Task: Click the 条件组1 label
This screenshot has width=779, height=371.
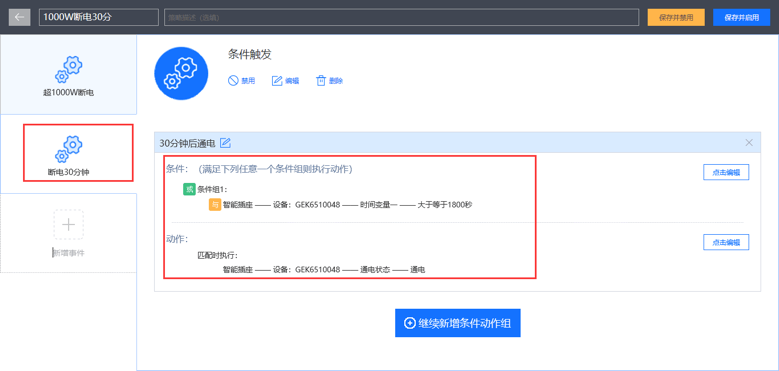Action: tap(212, 189)
